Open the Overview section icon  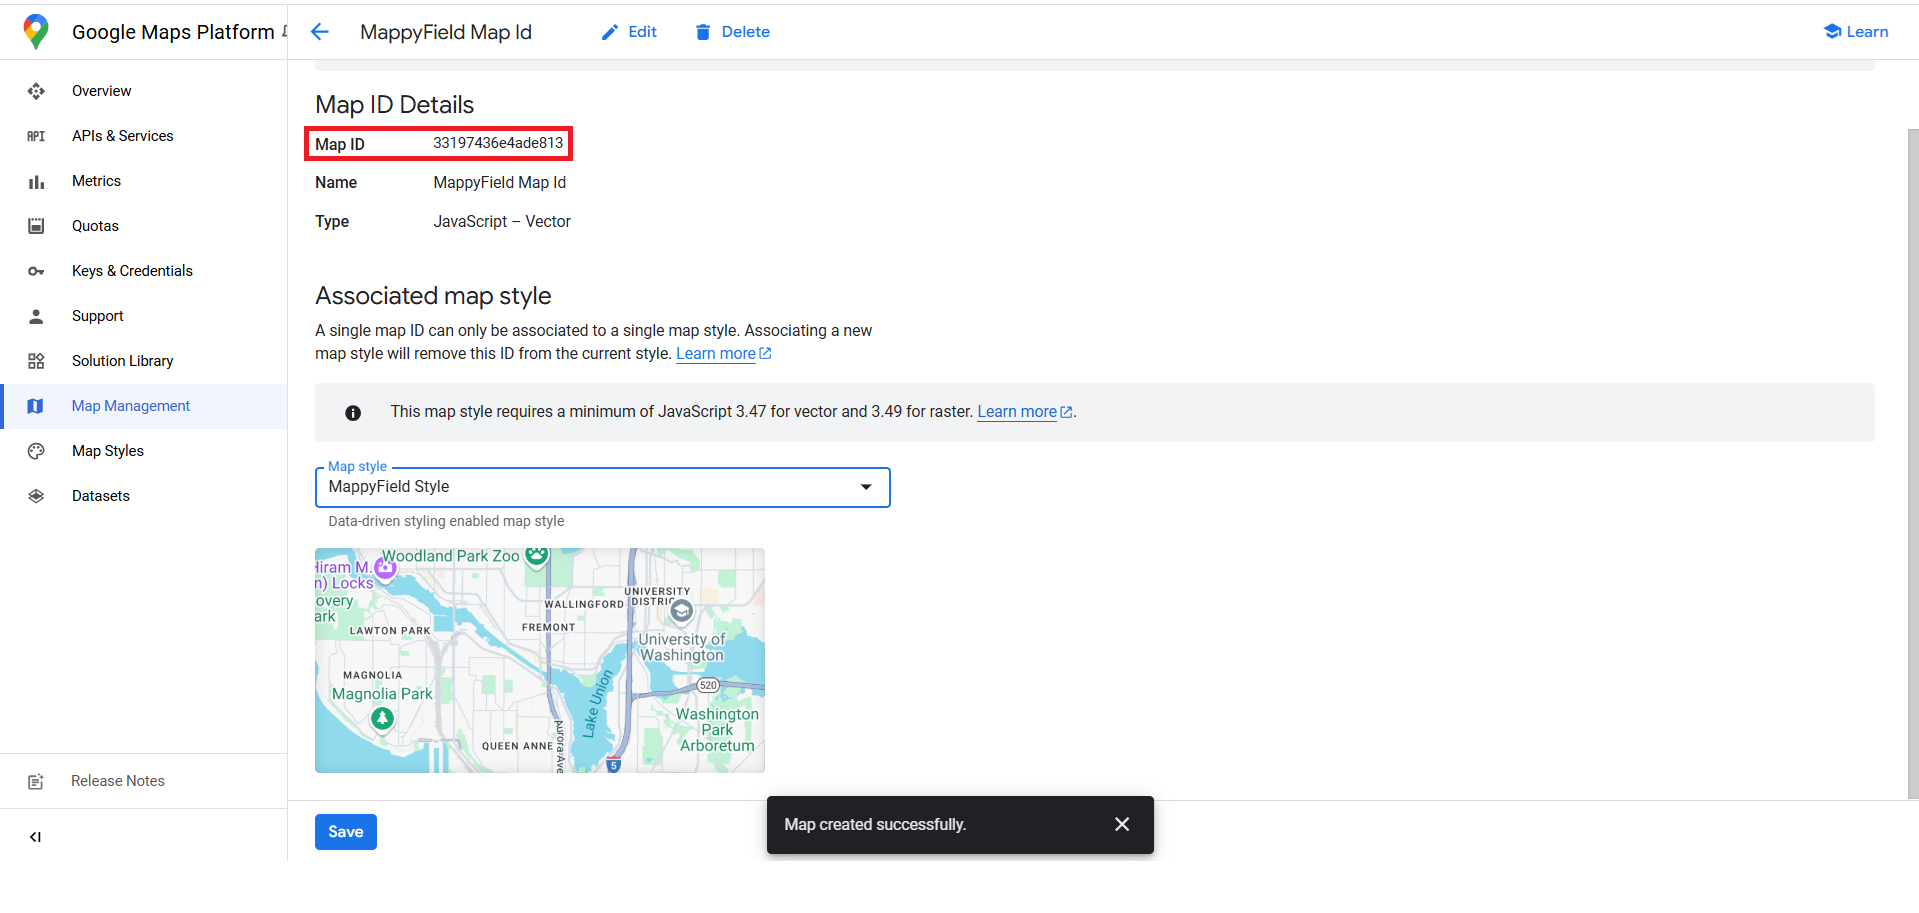tap(36, 91)
